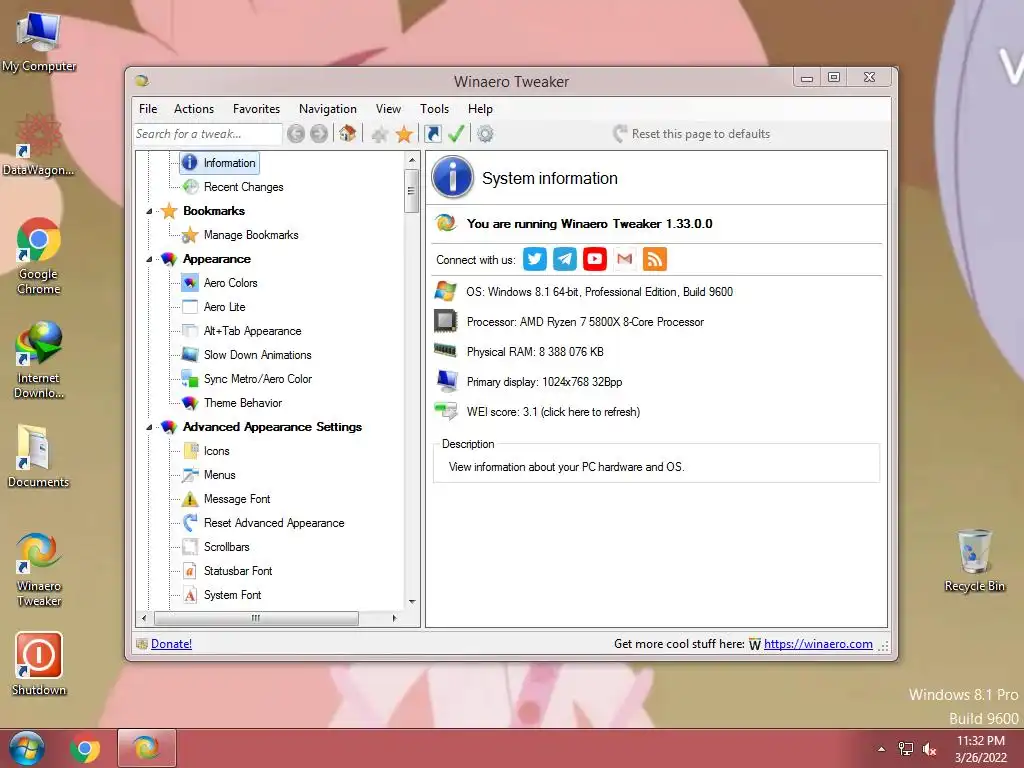
Task: Collapse the Appearance tree node
Action: (149, 259)
